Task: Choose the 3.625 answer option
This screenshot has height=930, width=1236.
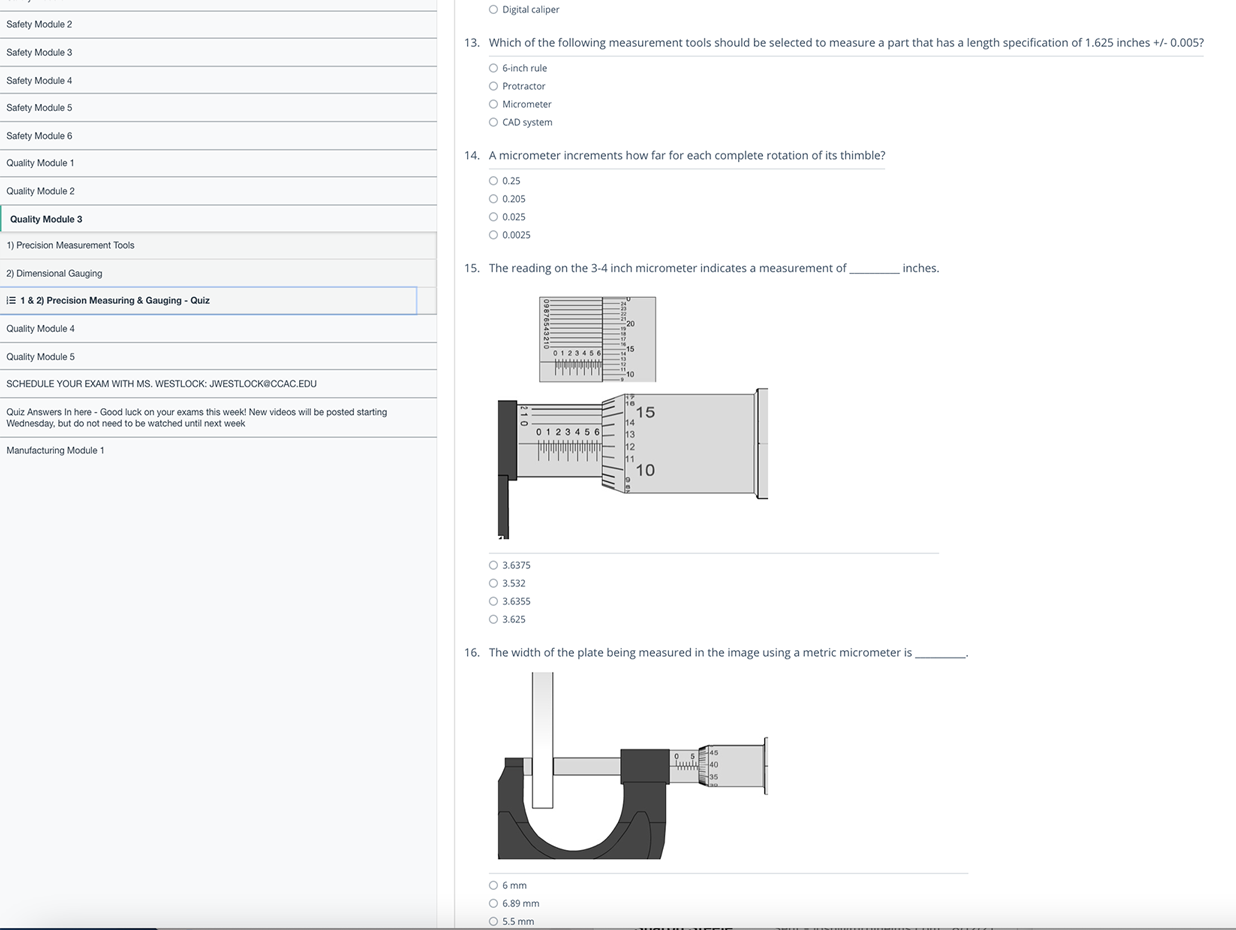Action: point(493,619)
